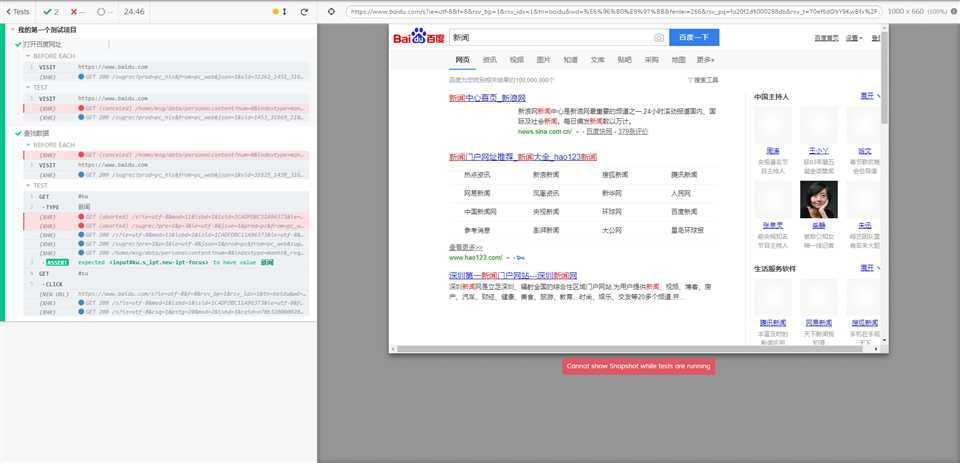
Task: Click the camera image-search icon
Action: point(659,37)
